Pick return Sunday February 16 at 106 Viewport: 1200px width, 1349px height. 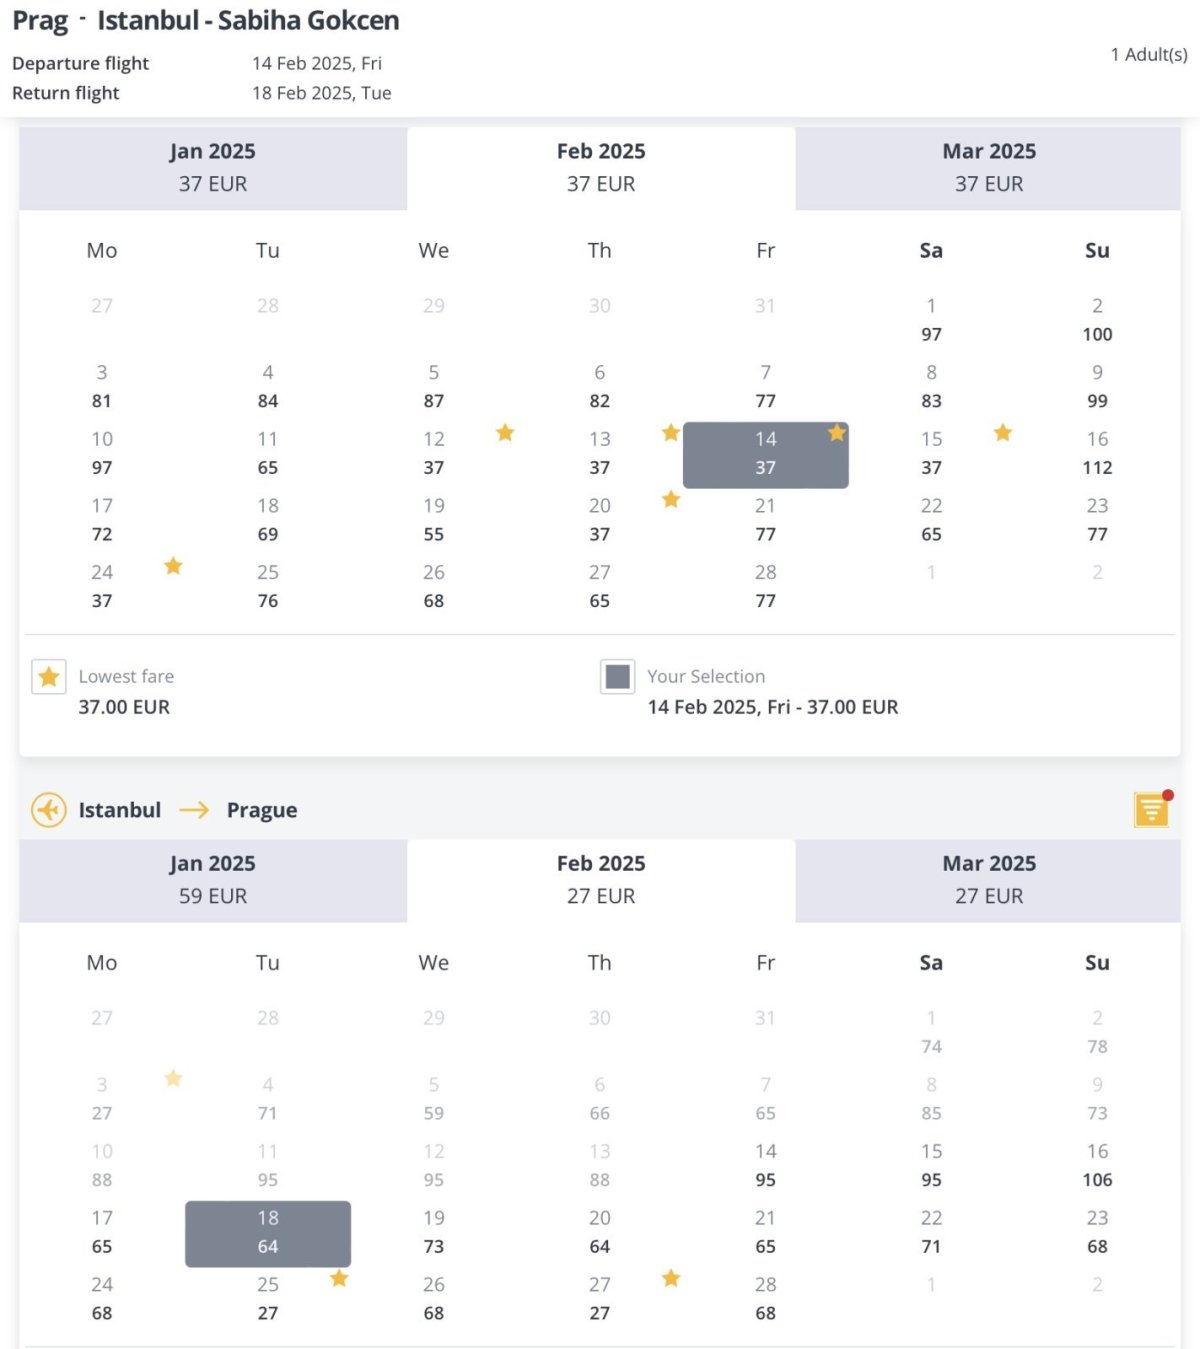(1097, 1166)
